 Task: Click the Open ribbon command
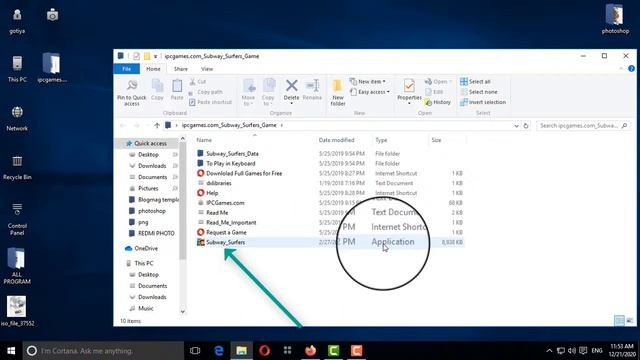438,82
